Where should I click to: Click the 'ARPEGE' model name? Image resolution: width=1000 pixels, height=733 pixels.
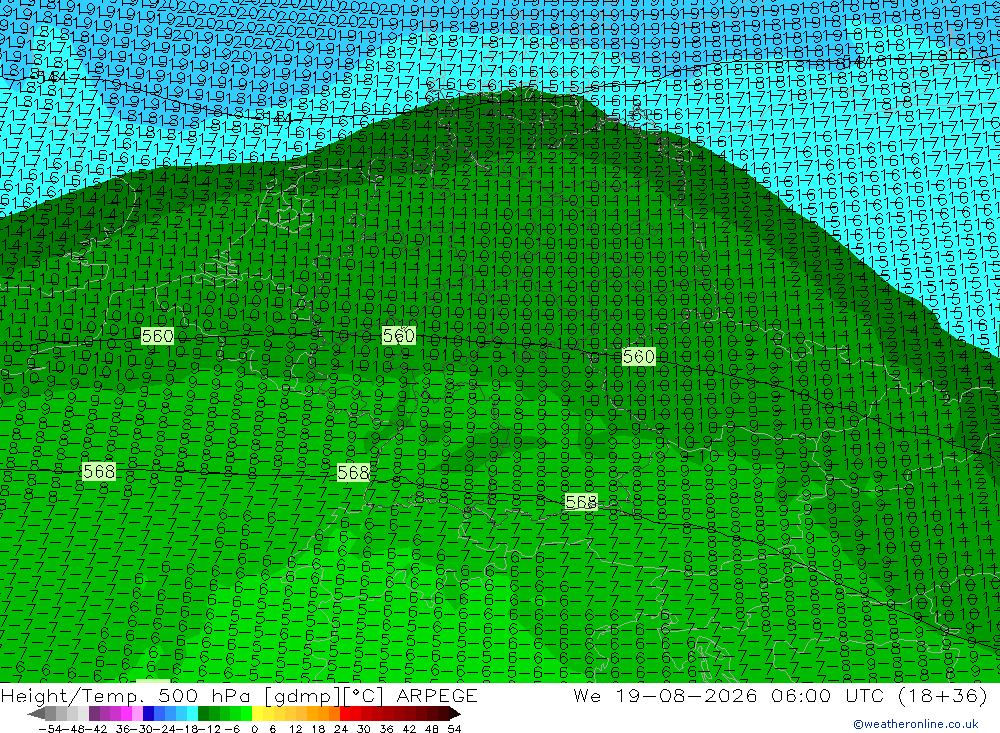coord(437,695)
